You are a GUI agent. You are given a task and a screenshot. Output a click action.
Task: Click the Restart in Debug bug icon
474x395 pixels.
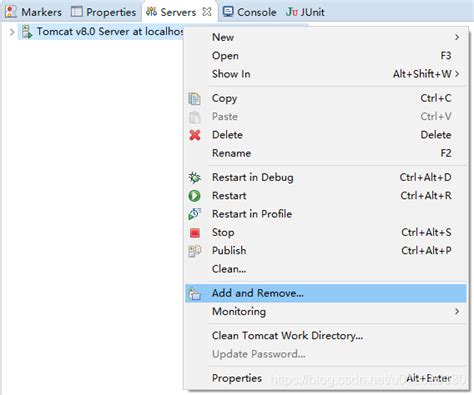pyautogui.click(x=195, y=178)
